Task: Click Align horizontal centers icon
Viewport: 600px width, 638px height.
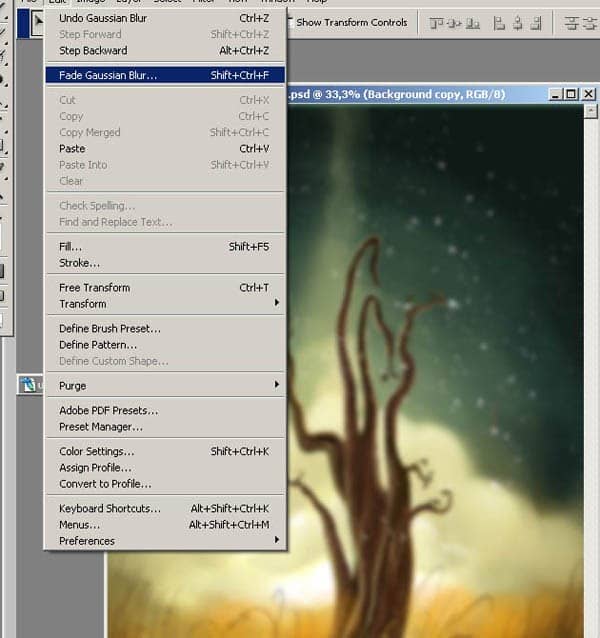Action: pyautogui.click(x=517, y=24)
